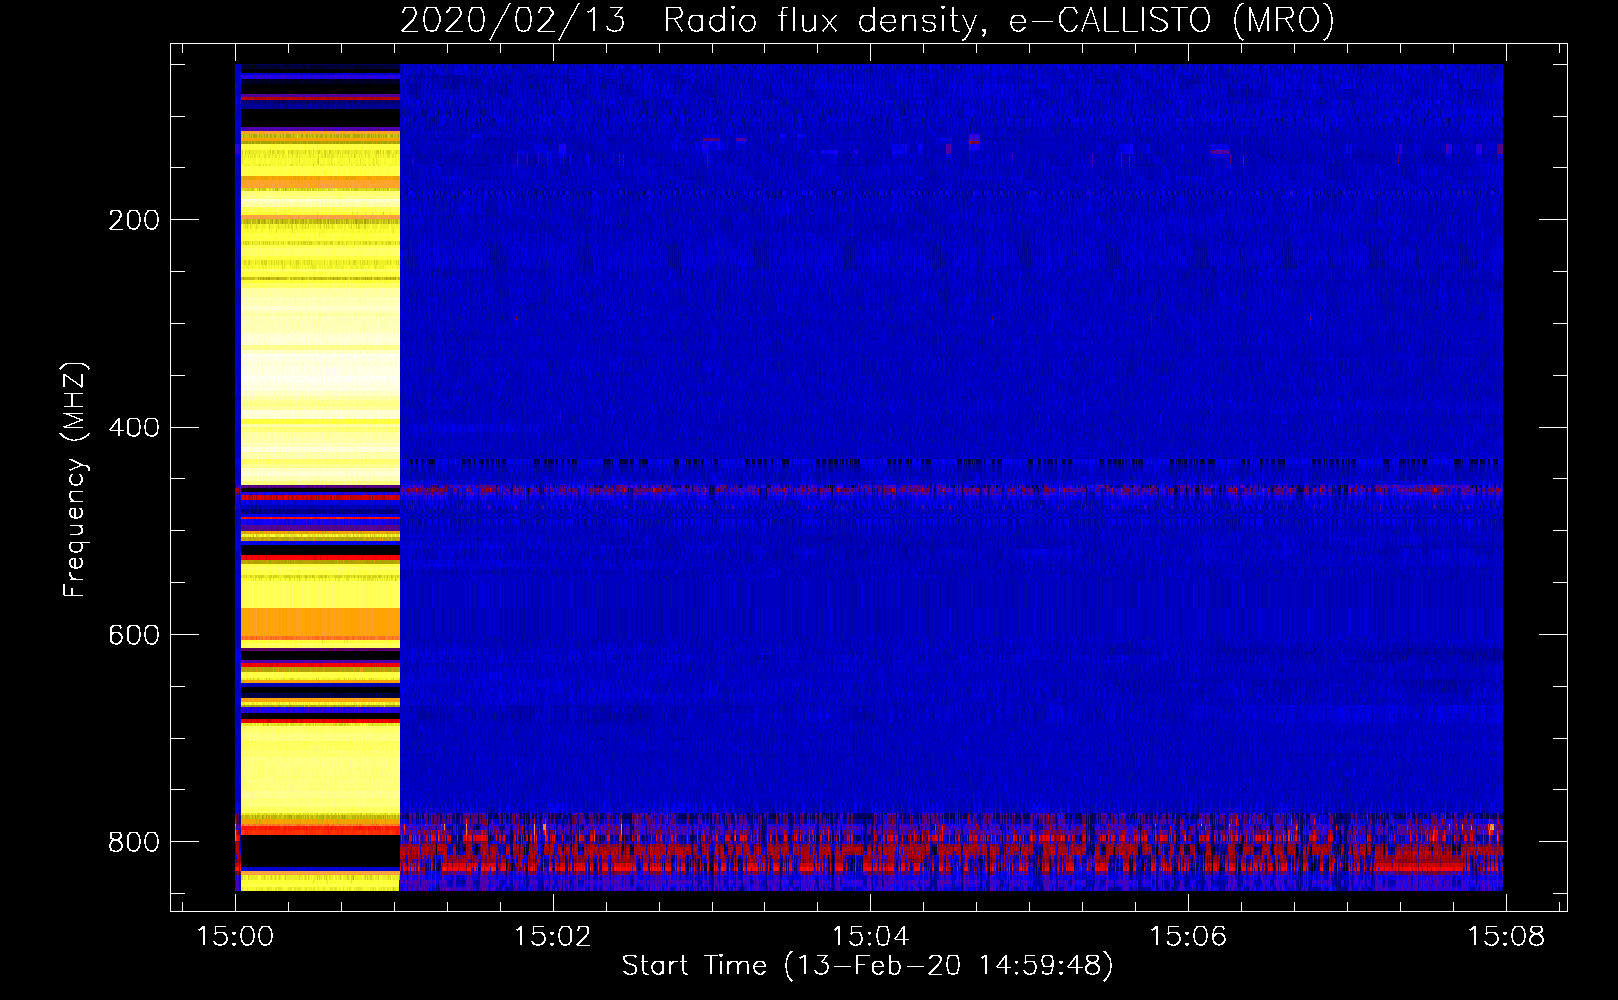Image resolution: width=1618 pixels, height=1000 pixels.
Task: Click the "Start Time (13-Feb-20 14:59:48)" x-axis label
Action: point(868,966)
